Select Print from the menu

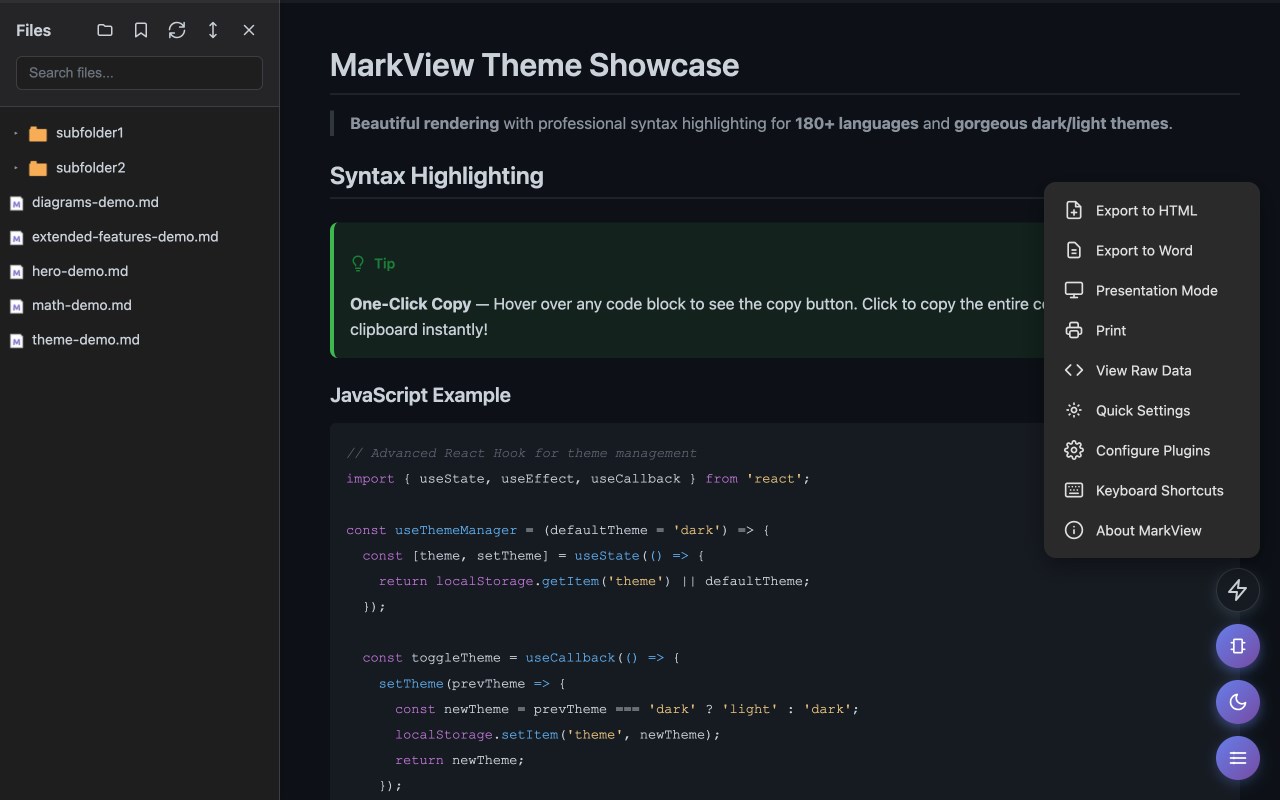click(x=1151, y=330)
